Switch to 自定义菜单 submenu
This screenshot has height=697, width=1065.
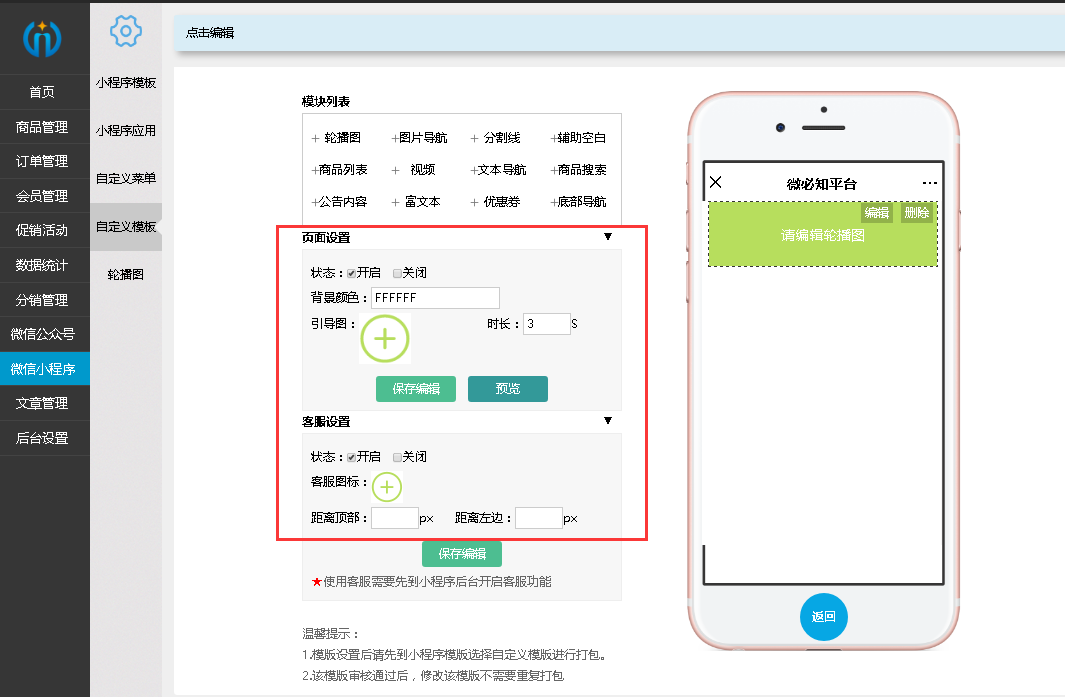click(x=126, y=179)
